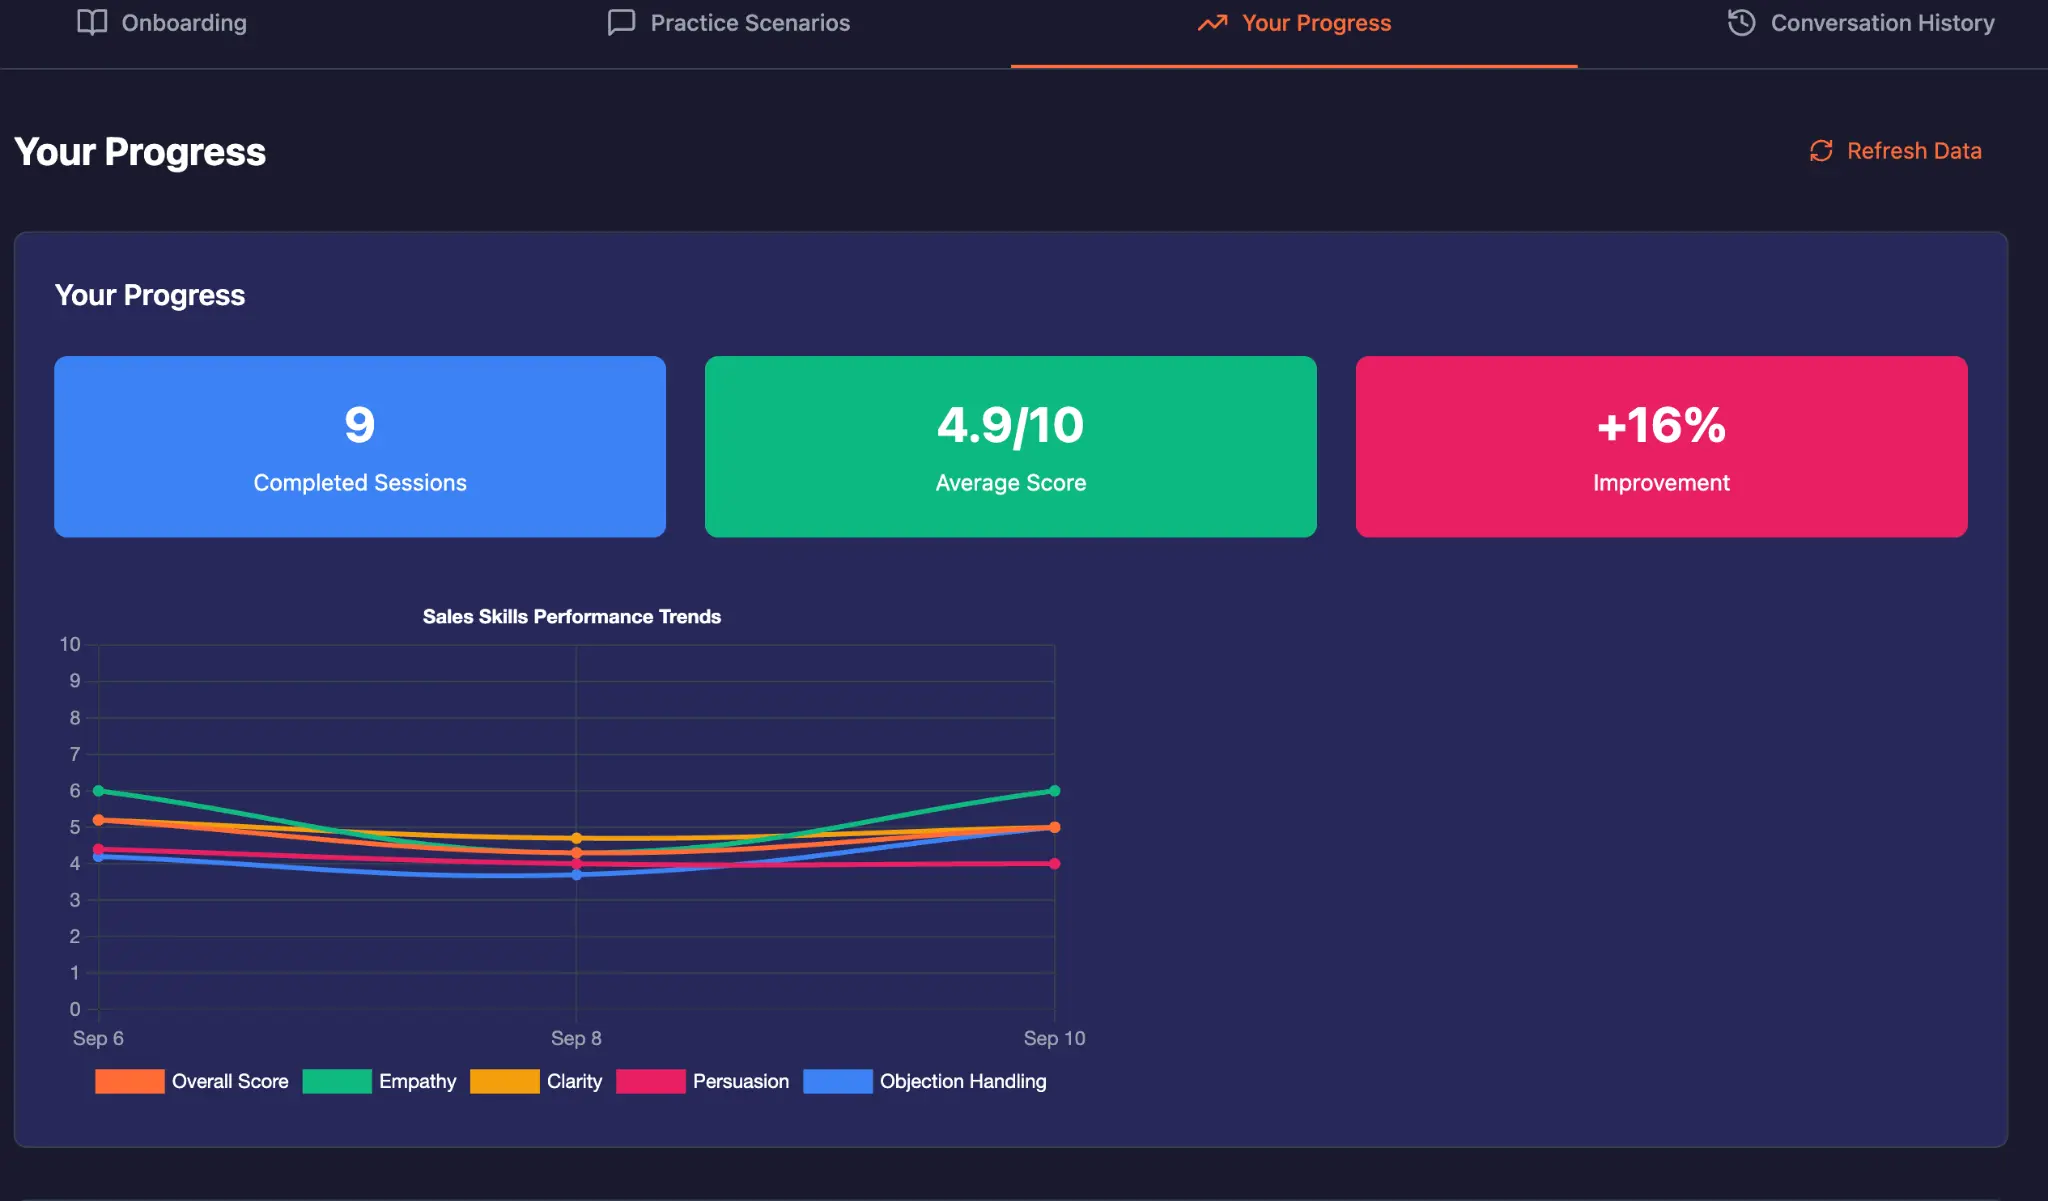The width and height of the screenshot is (2048, 1201).
Task: Click the 4.9/10 Average Score card
Action: coord(1010,447)
